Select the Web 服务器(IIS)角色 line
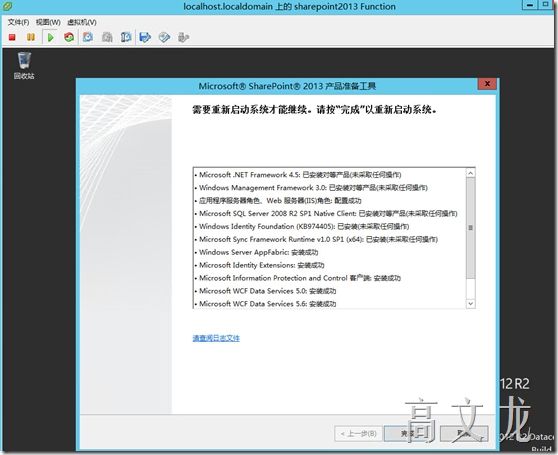The width and height of the screenshot is (558, 455). [278, 201]
